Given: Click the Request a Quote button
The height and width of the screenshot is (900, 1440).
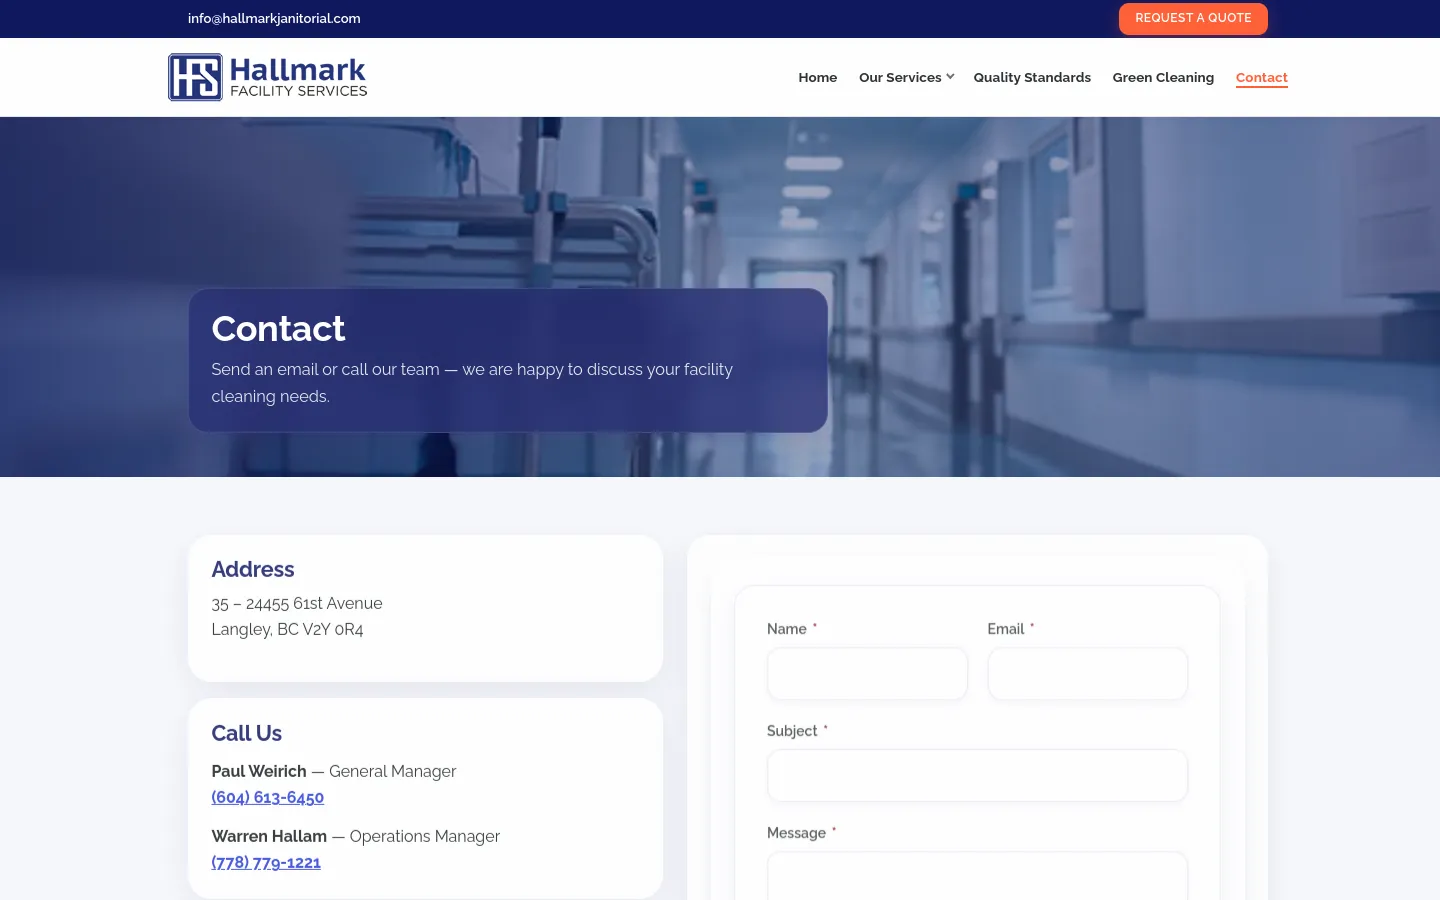Looking at the screenshot, I should (1193, 18).
